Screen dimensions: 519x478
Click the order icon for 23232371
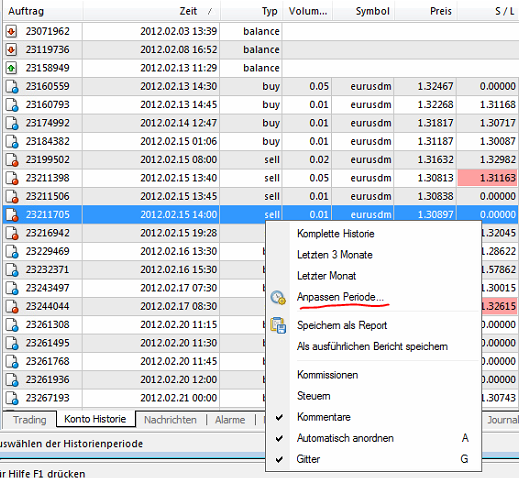12,270
